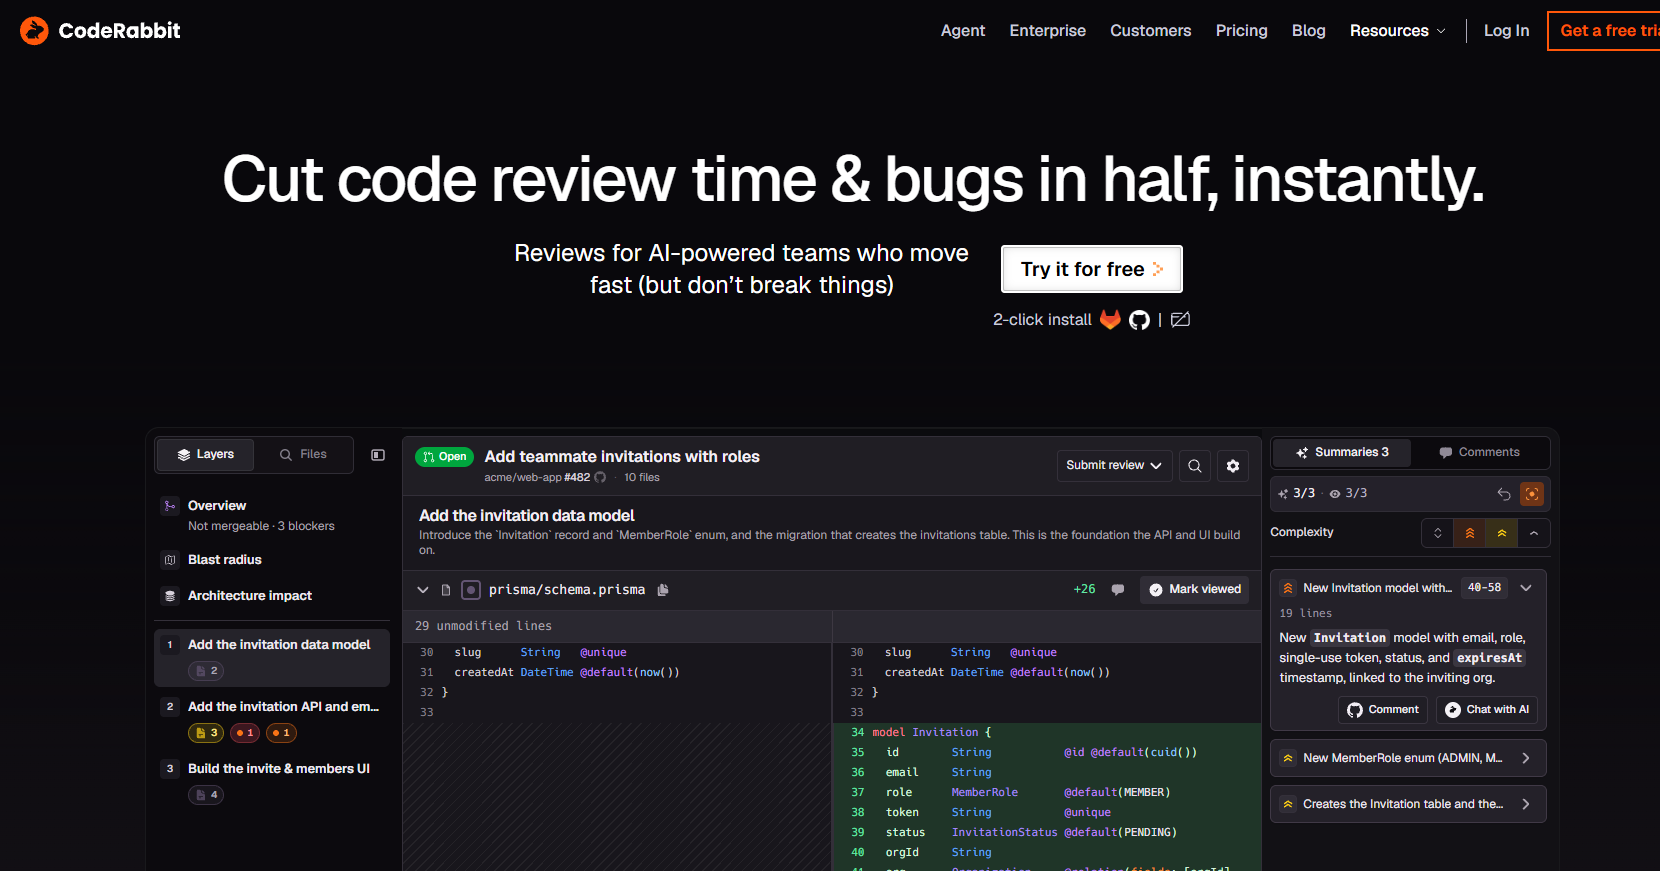The image size is (1660, 871).
Task: Copy the prisma/schema.prisma file path
Action: point(663,590)
